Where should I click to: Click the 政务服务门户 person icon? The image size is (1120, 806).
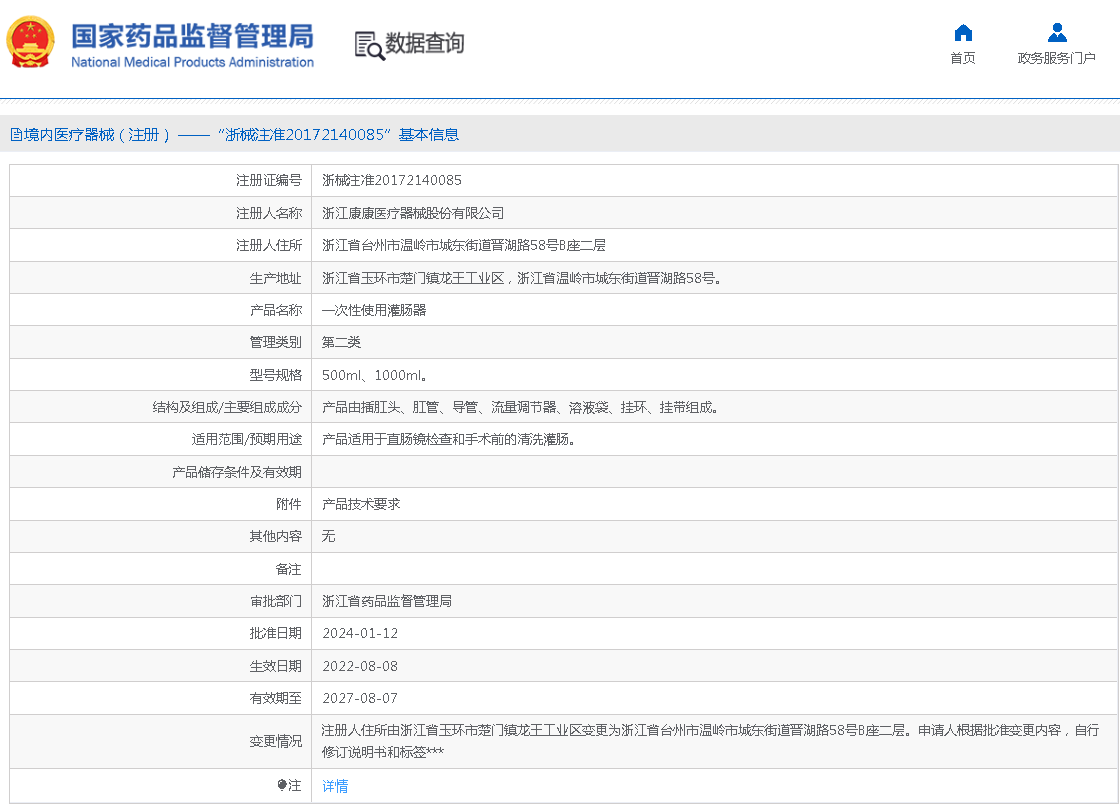pyautogui.click(x=1056, y=31)
